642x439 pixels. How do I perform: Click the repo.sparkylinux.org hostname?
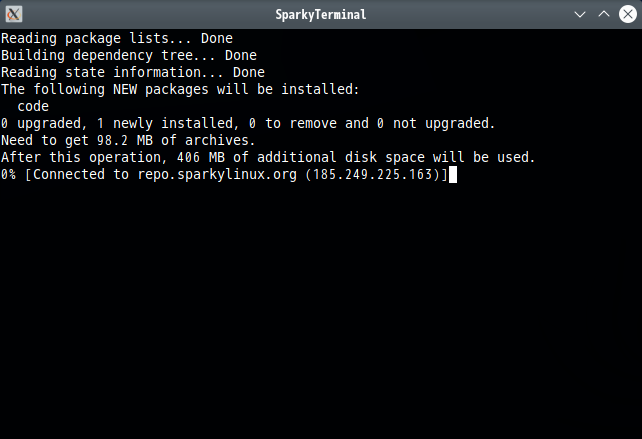[x=217, y=174]
